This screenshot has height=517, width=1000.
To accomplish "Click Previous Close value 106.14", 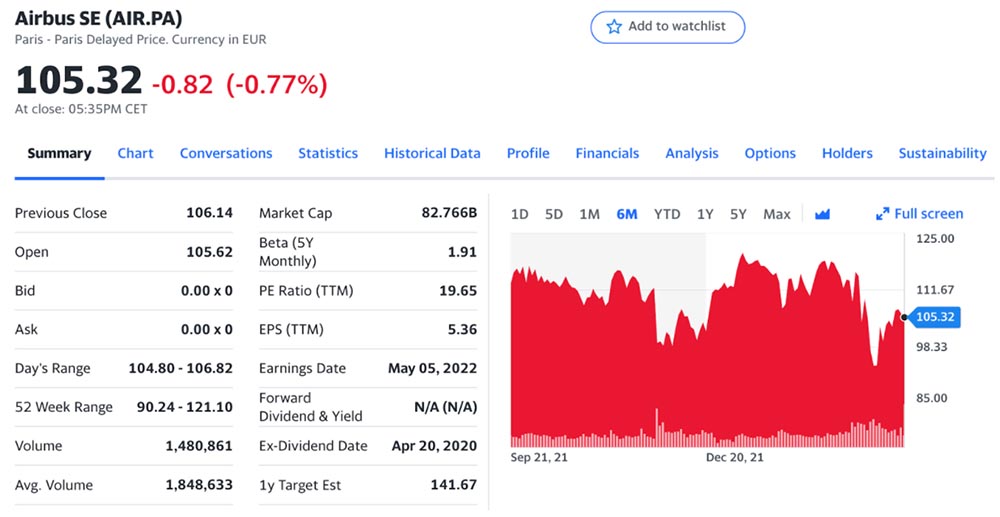I will coord(209,213).
